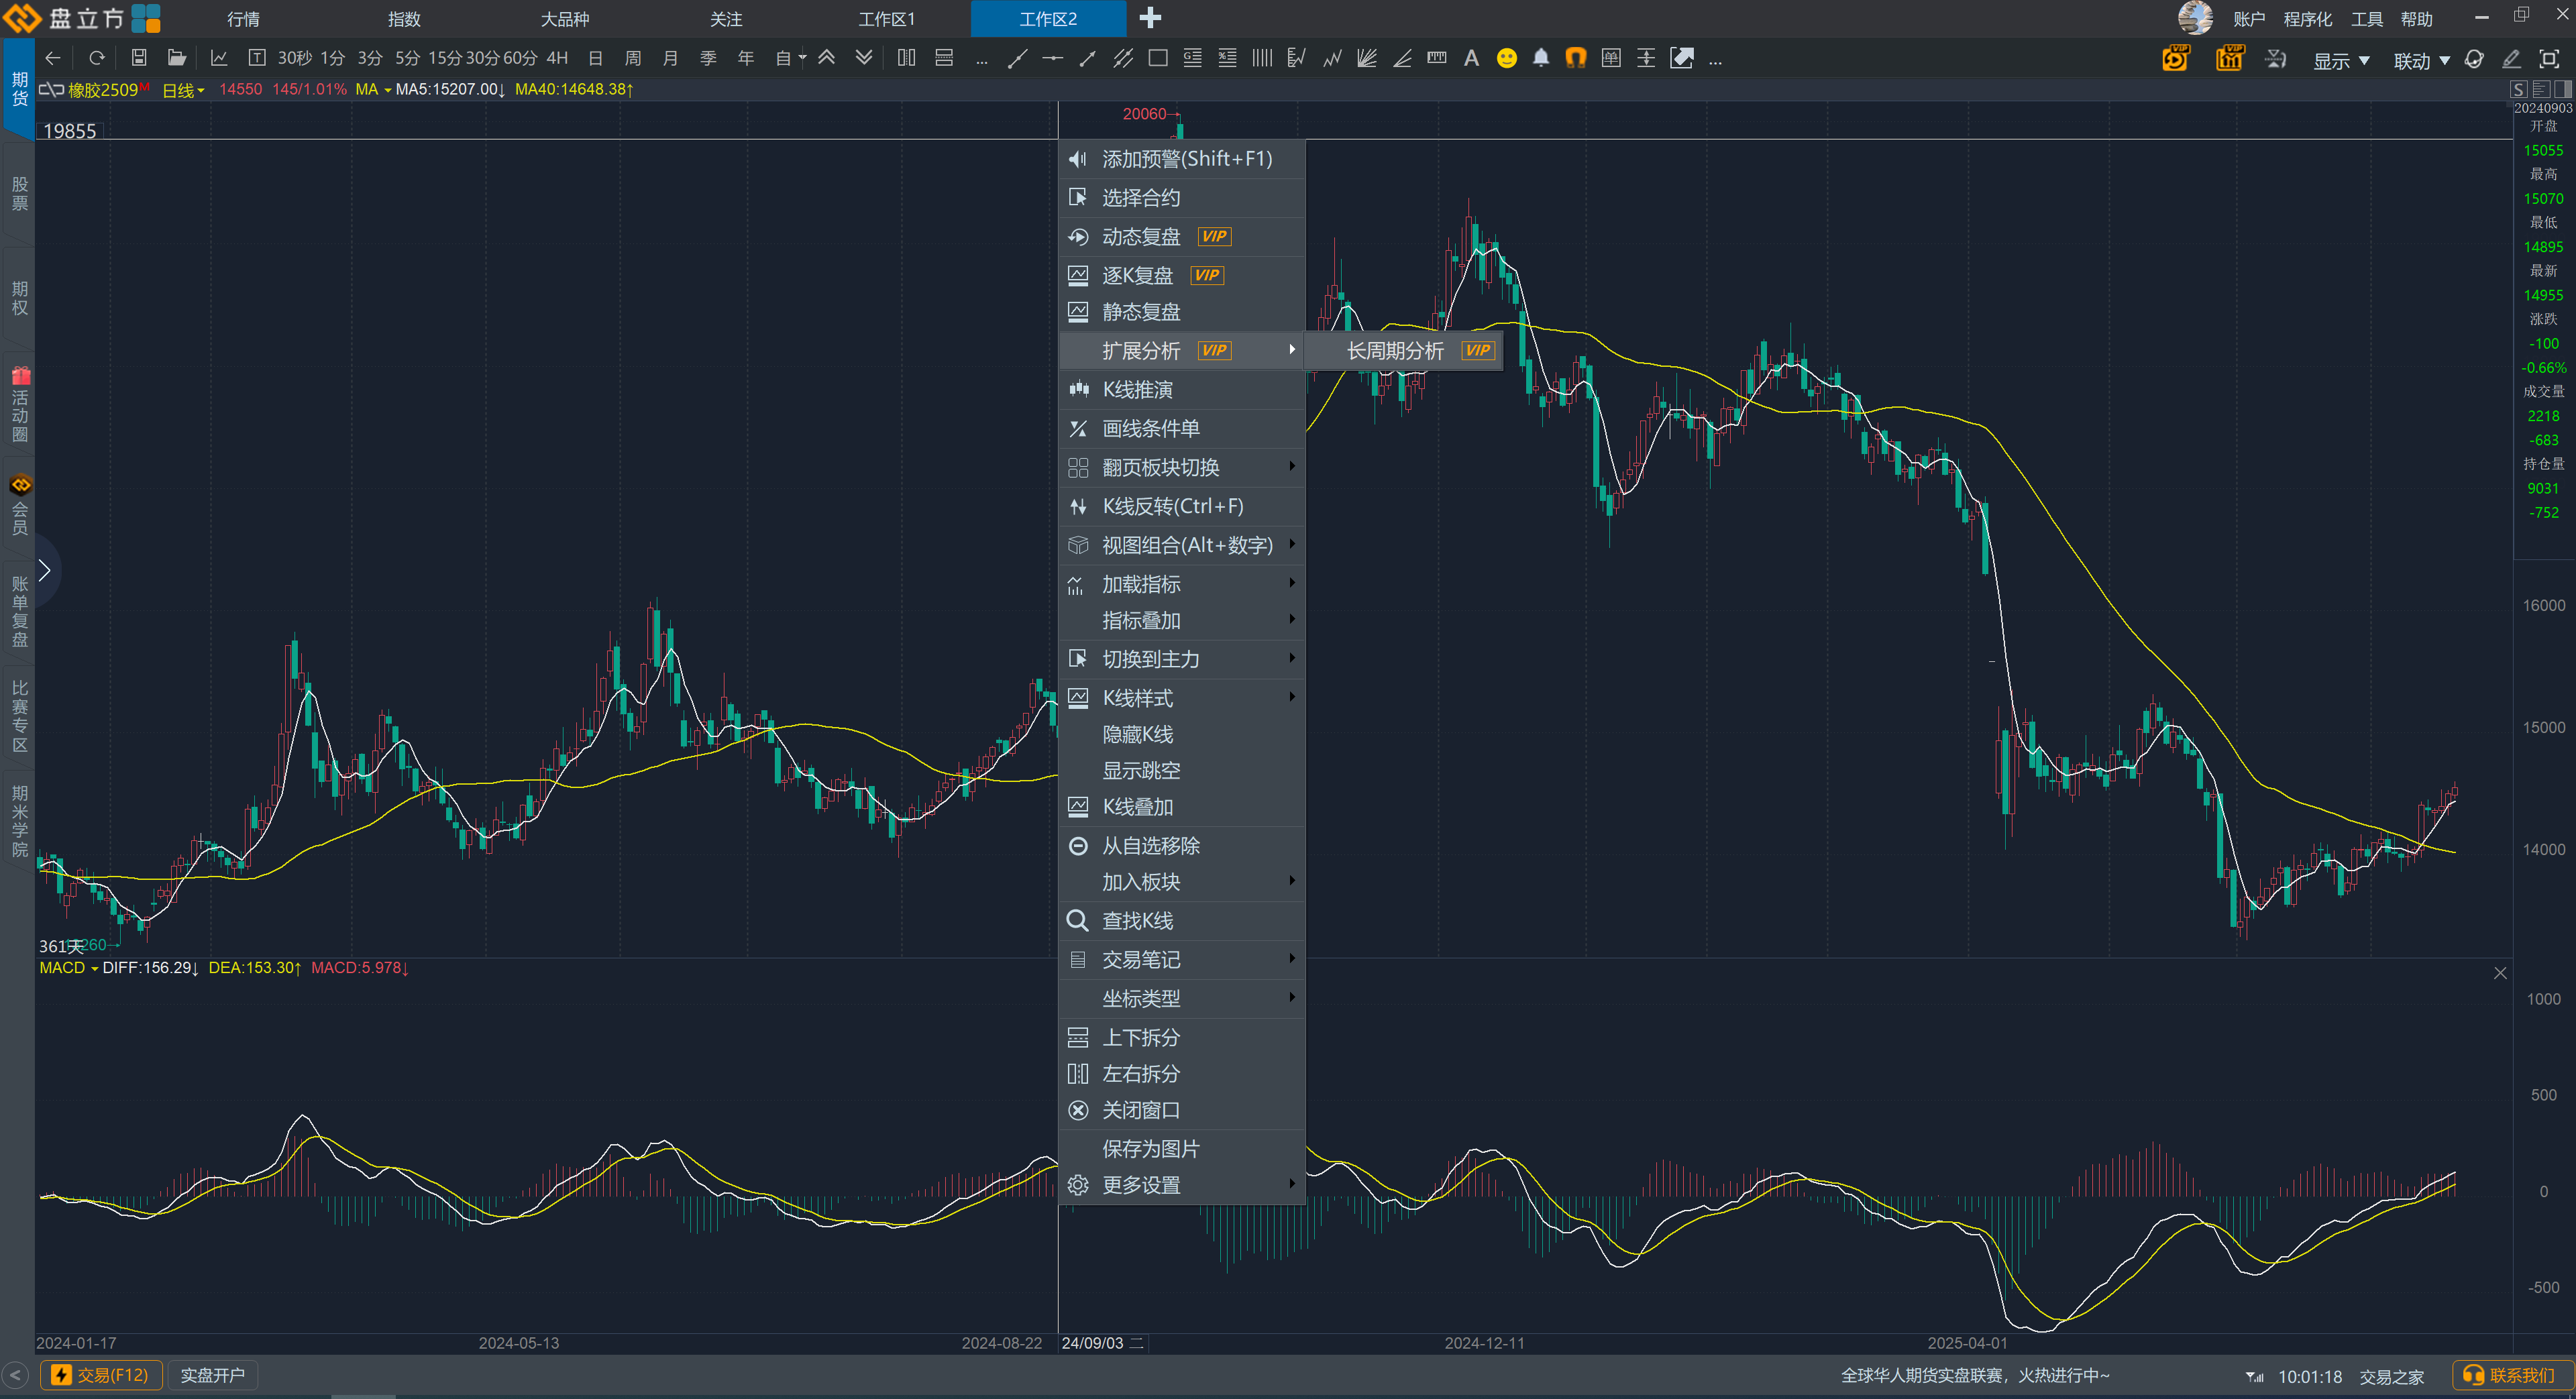The image size is (2576, 1399).
Task: Open the 联动 dropdown
Action: [x=2421, y=60]
